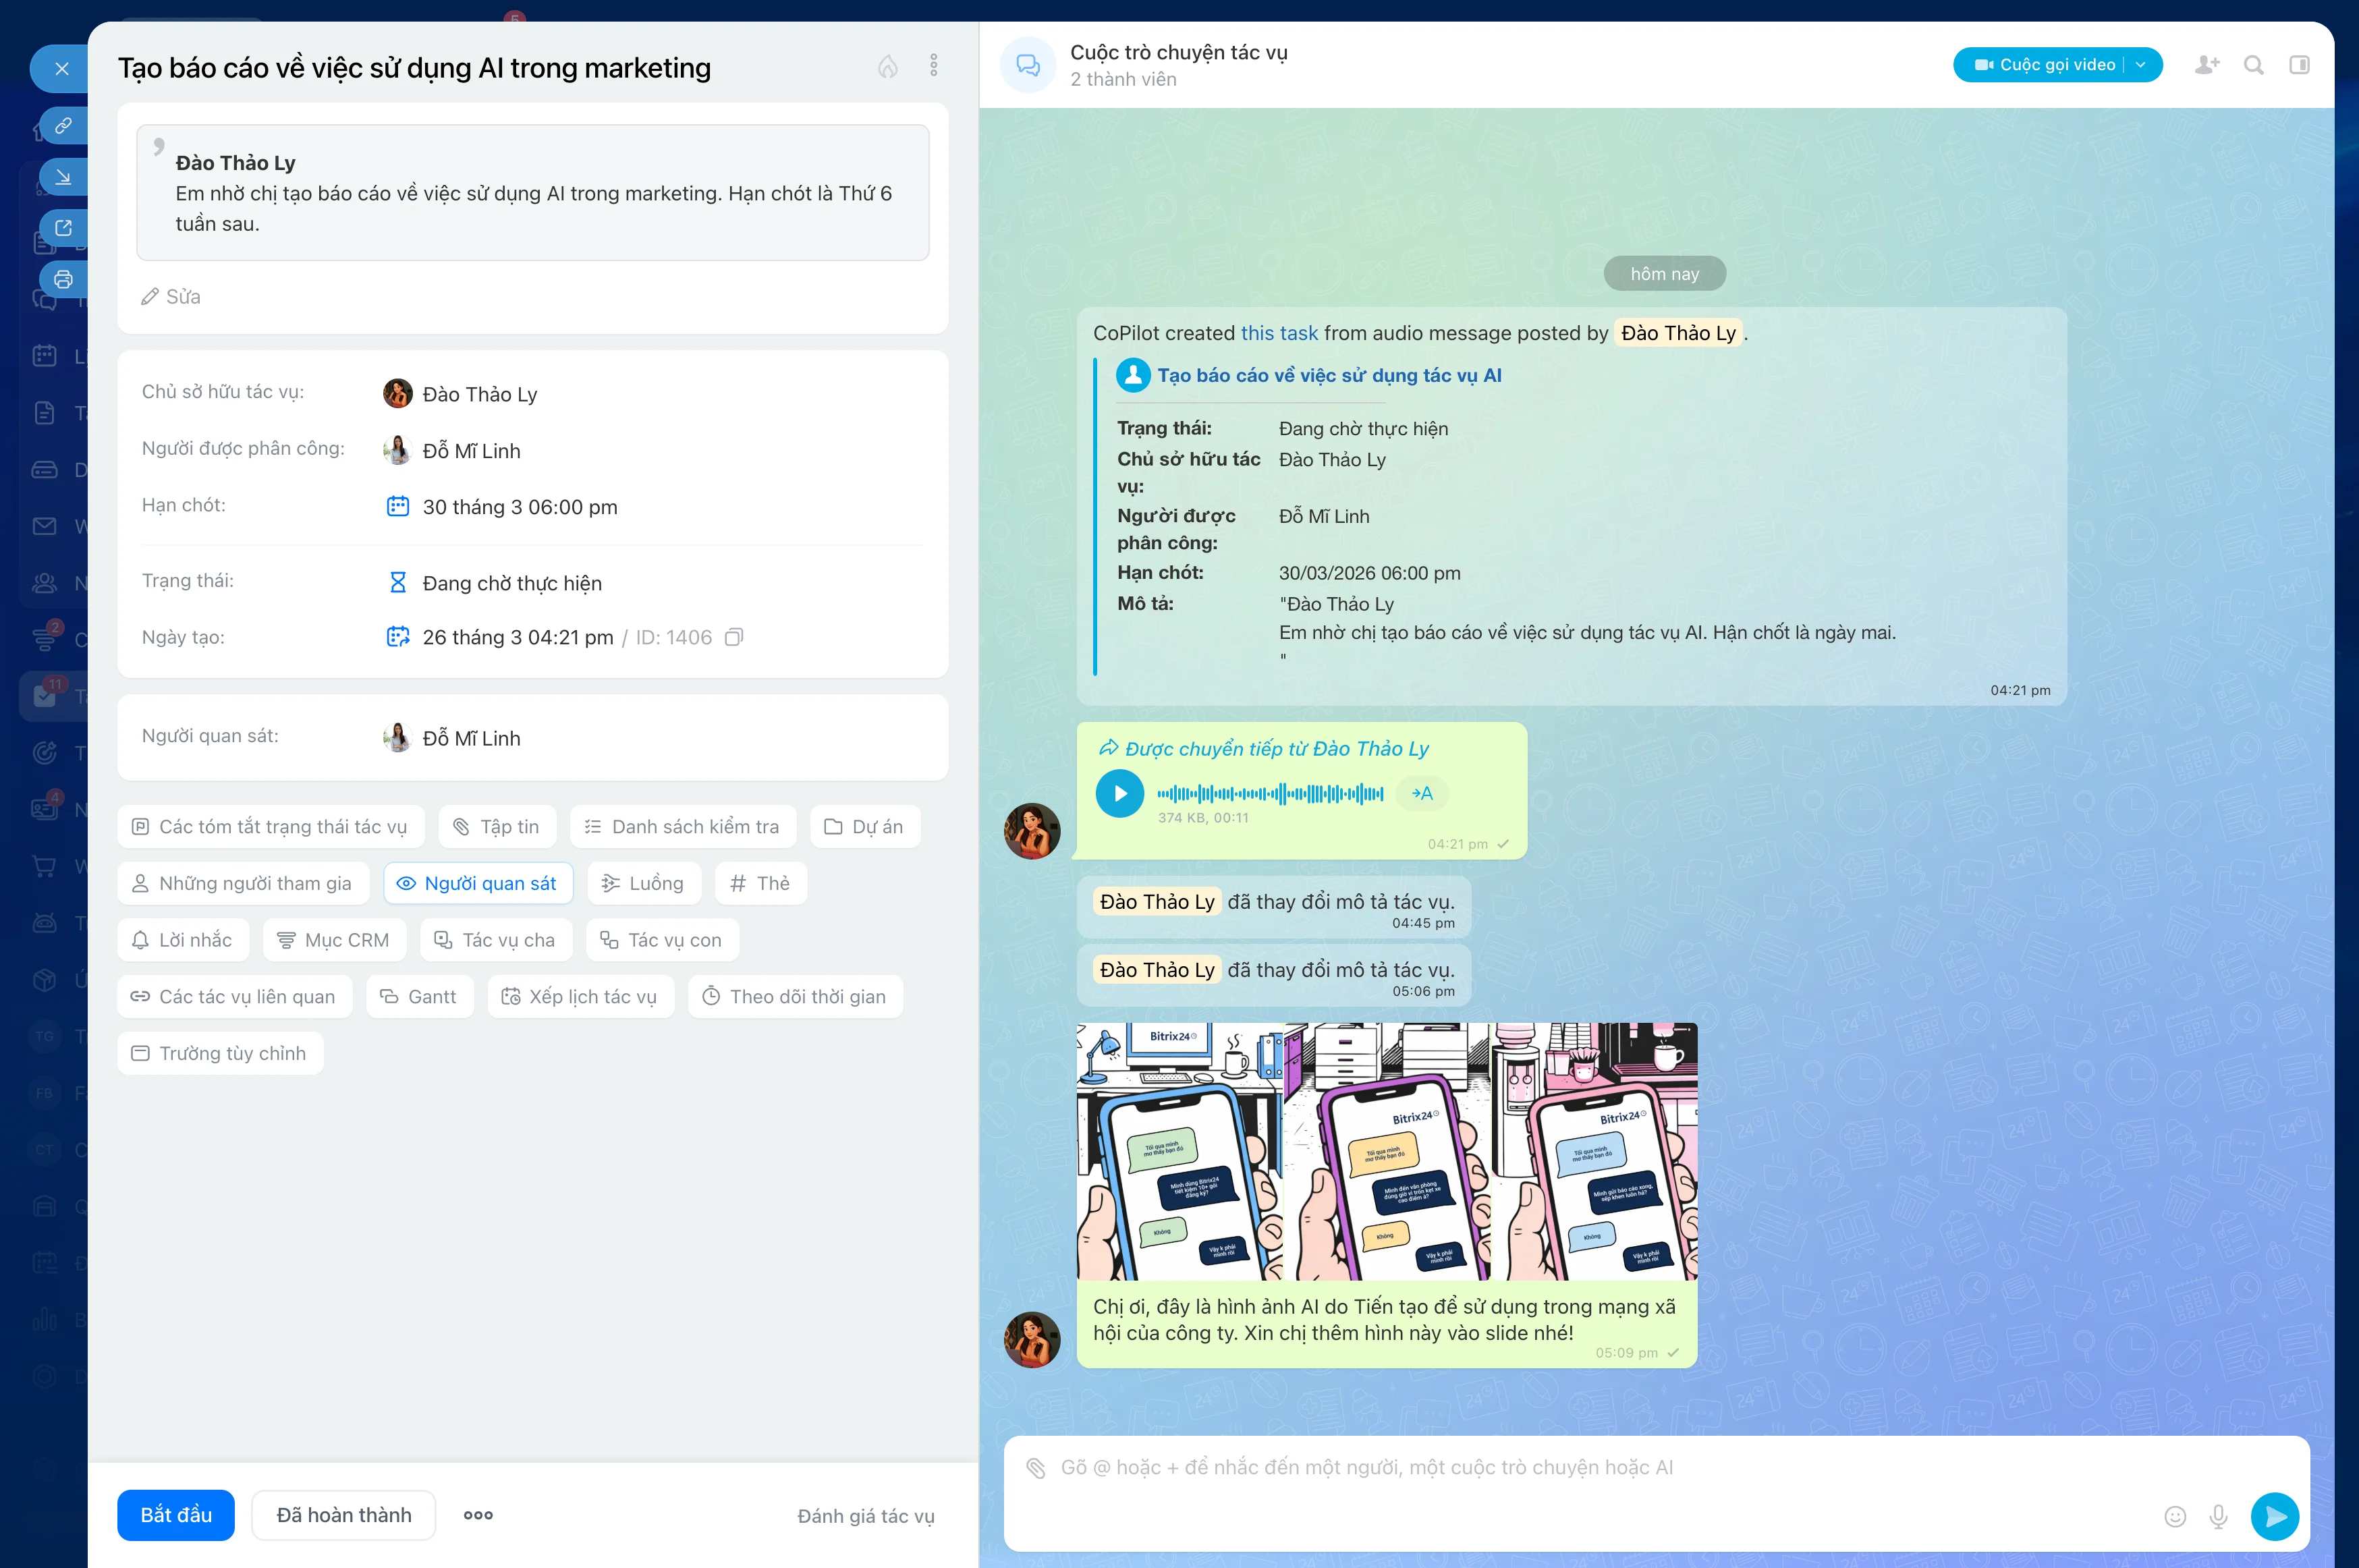Add Các tác vụ liên quan chip

[x=235, y=998]
